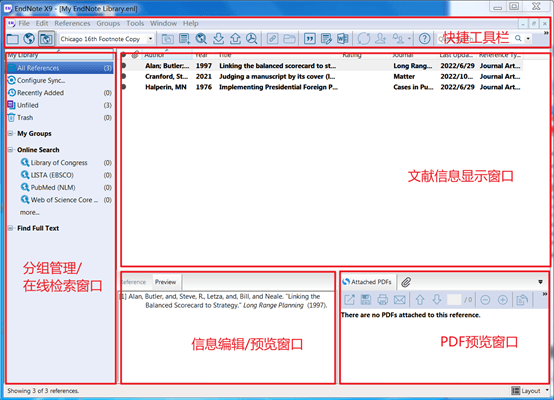Click the Format Bibliography toolbar icon
Screen dimensions: 554x400
[326, 39]
